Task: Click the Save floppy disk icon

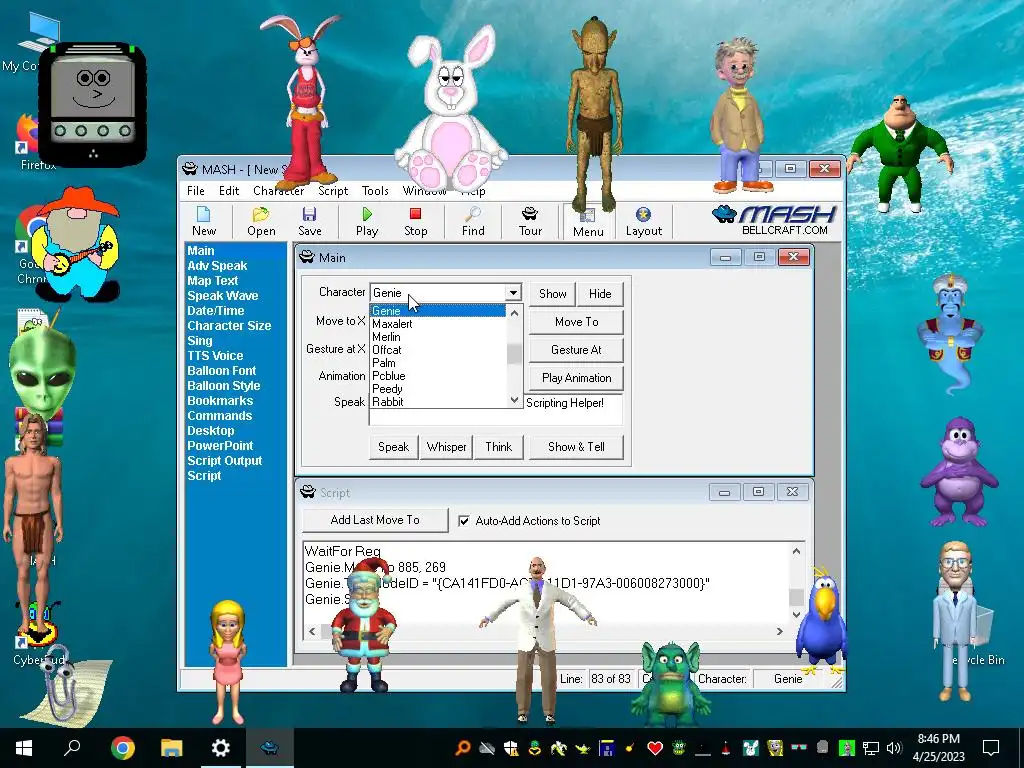Action: pyautogui.click(x=310, y=221)
